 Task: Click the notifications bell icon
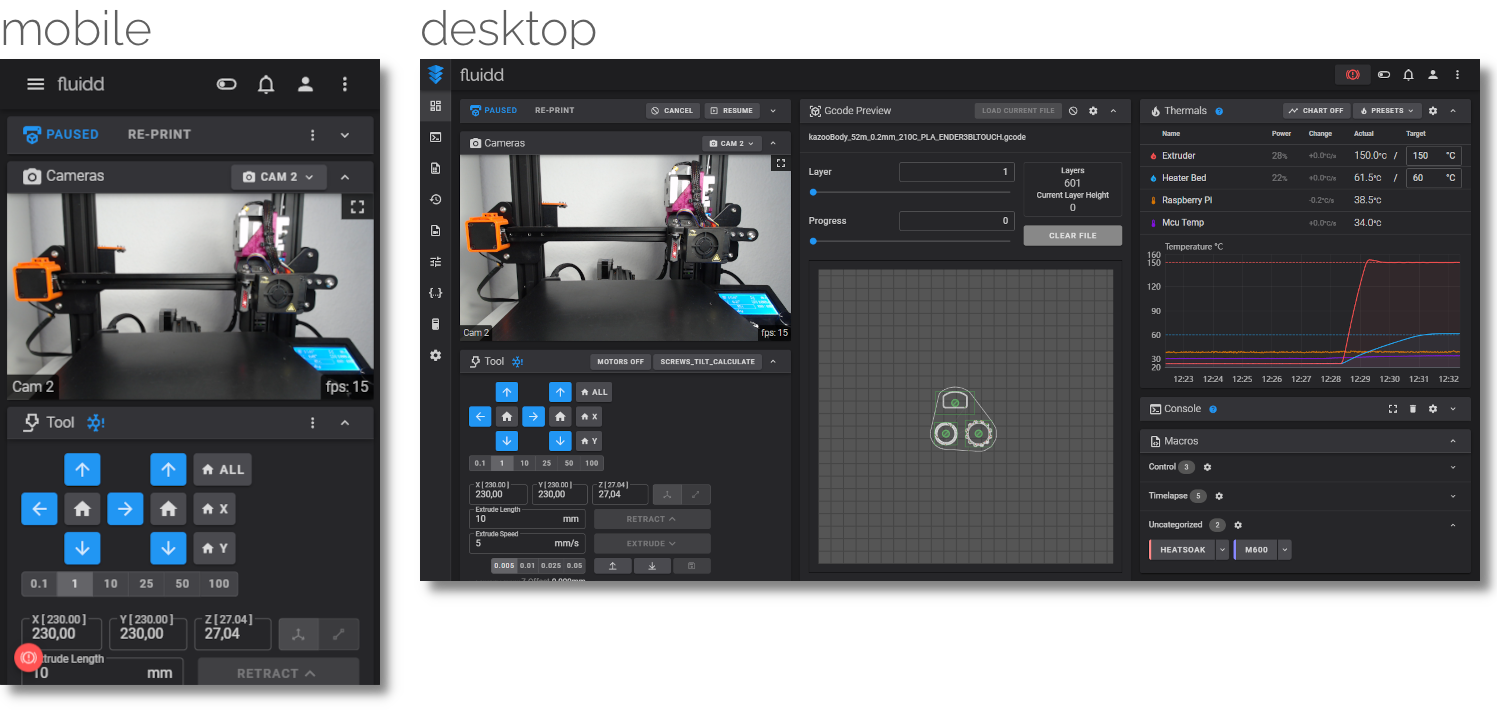tap(1408, 74)
